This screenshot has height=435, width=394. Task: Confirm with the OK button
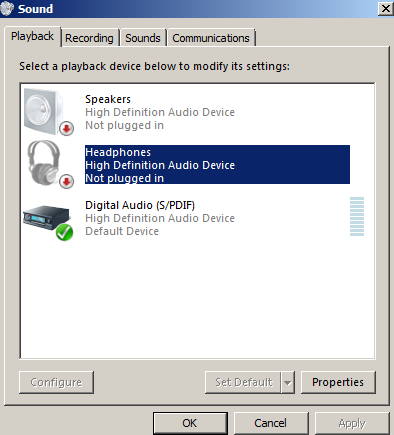point(190,423)
